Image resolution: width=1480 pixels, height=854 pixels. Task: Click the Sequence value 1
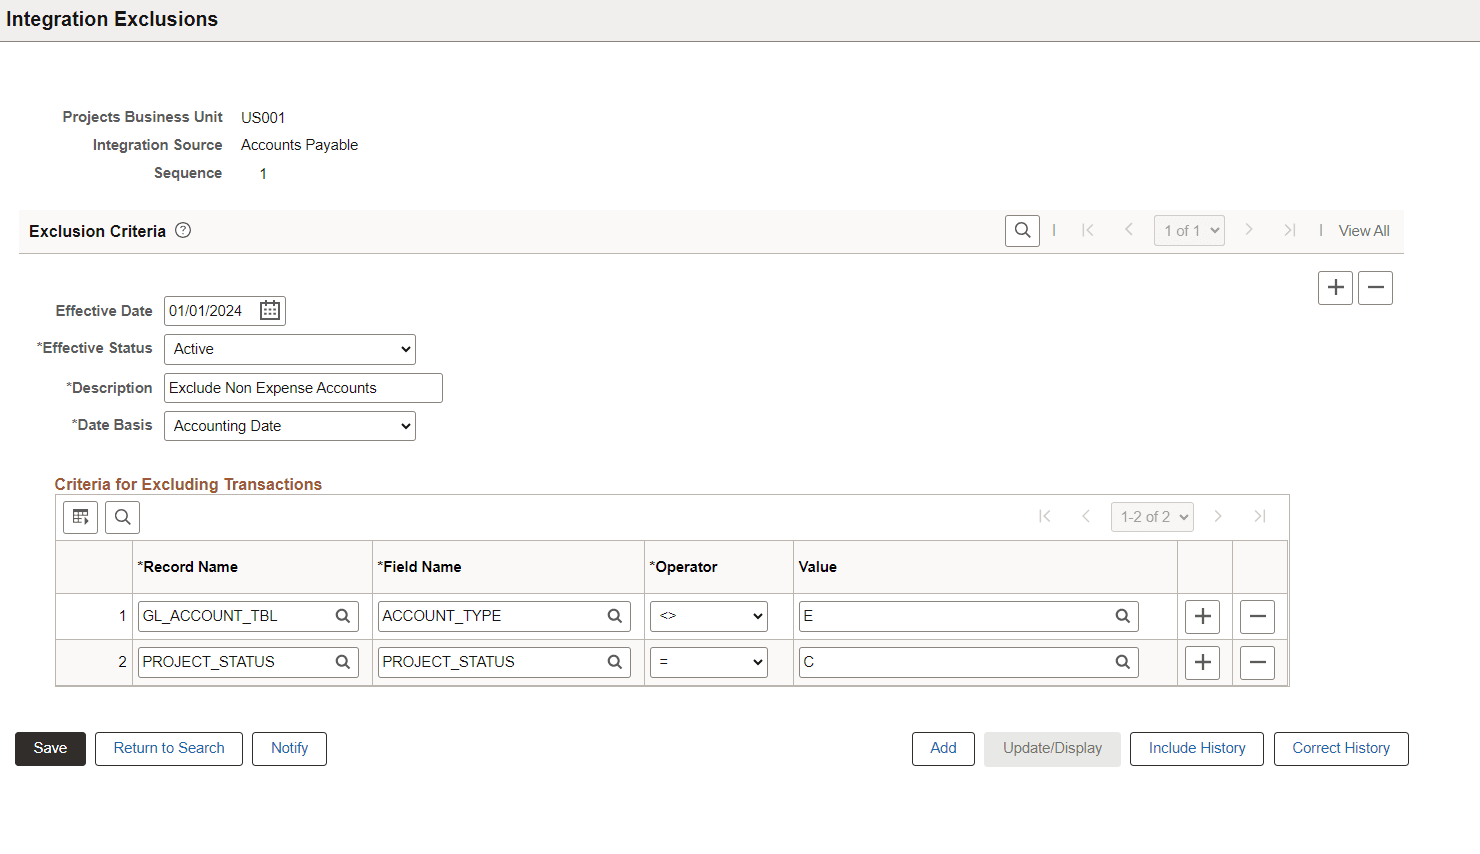(x=263, y=174)
